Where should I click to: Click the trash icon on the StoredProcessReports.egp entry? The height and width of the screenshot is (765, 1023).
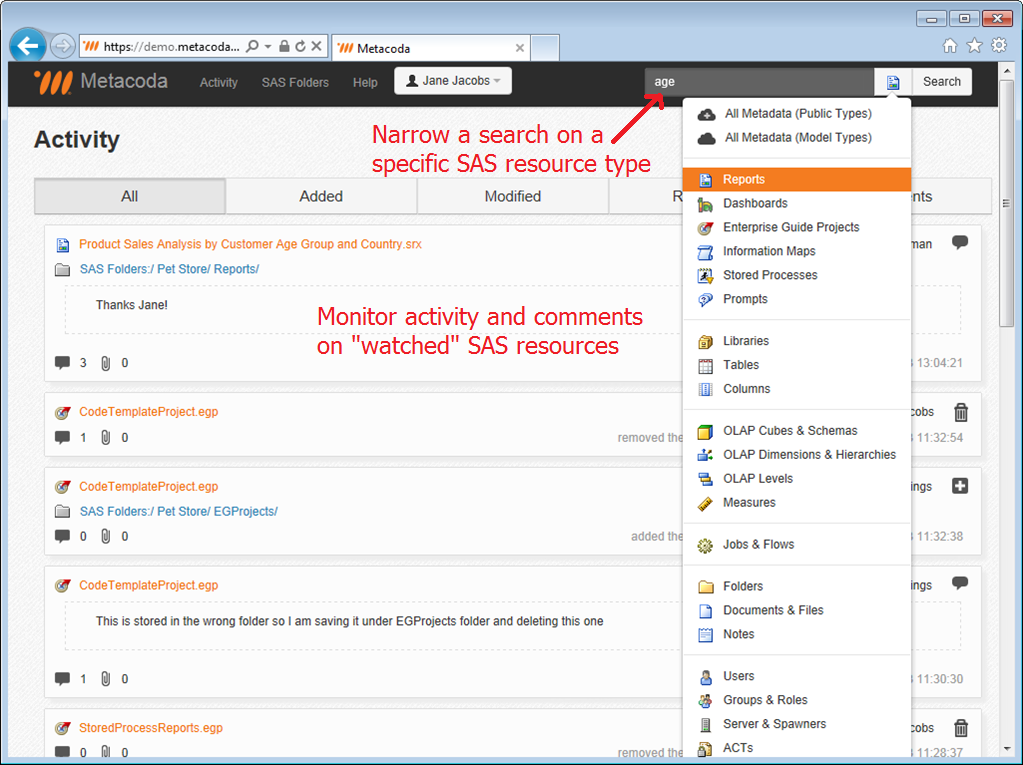[961, 728]
